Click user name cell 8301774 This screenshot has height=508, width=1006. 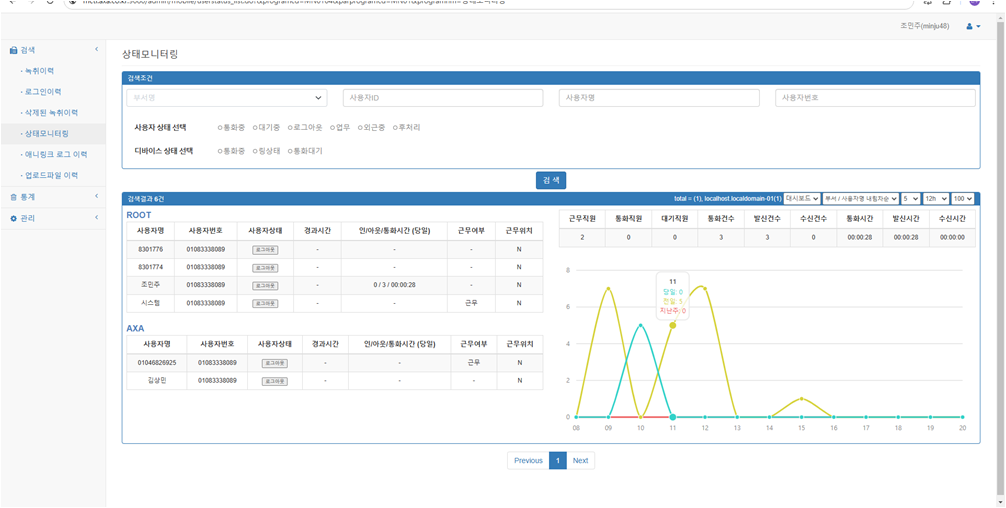(150, 267)
